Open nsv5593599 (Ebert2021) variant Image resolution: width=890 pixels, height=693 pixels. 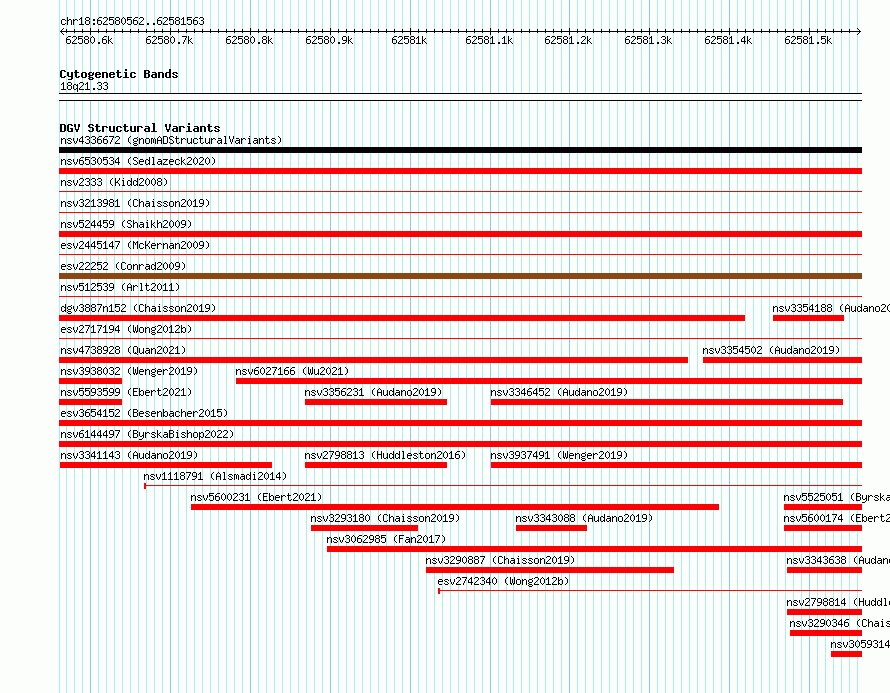pos(126,392)
